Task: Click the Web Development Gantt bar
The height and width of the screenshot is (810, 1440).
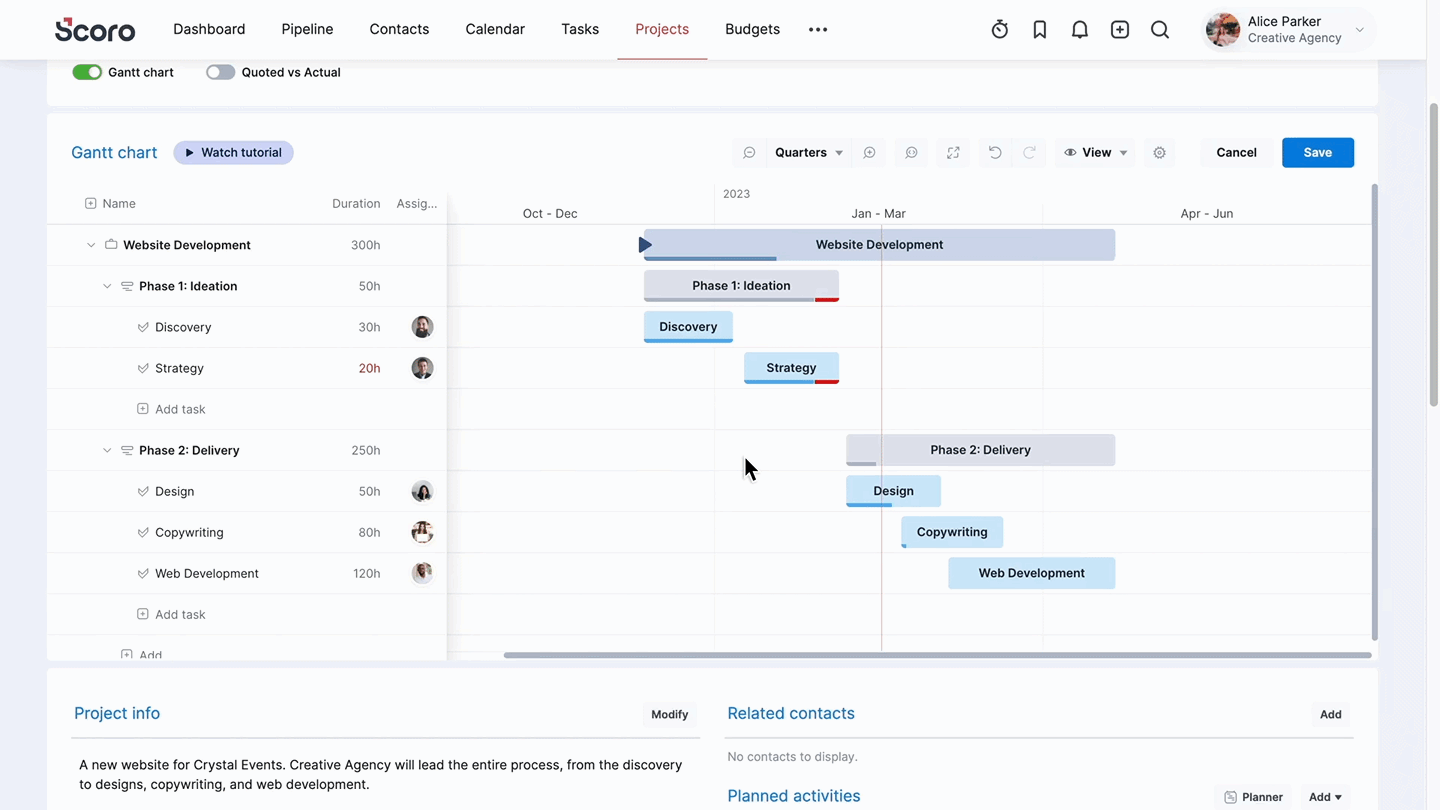Action: point(1031,573)
